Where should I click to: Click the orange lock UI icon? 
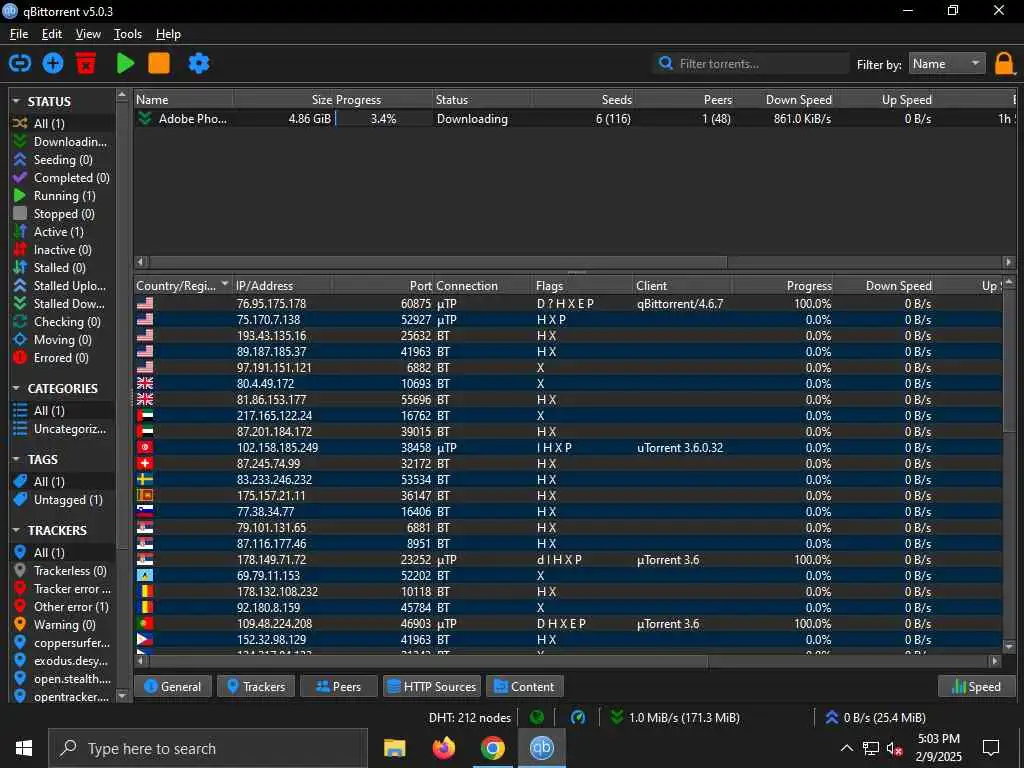1004,64
